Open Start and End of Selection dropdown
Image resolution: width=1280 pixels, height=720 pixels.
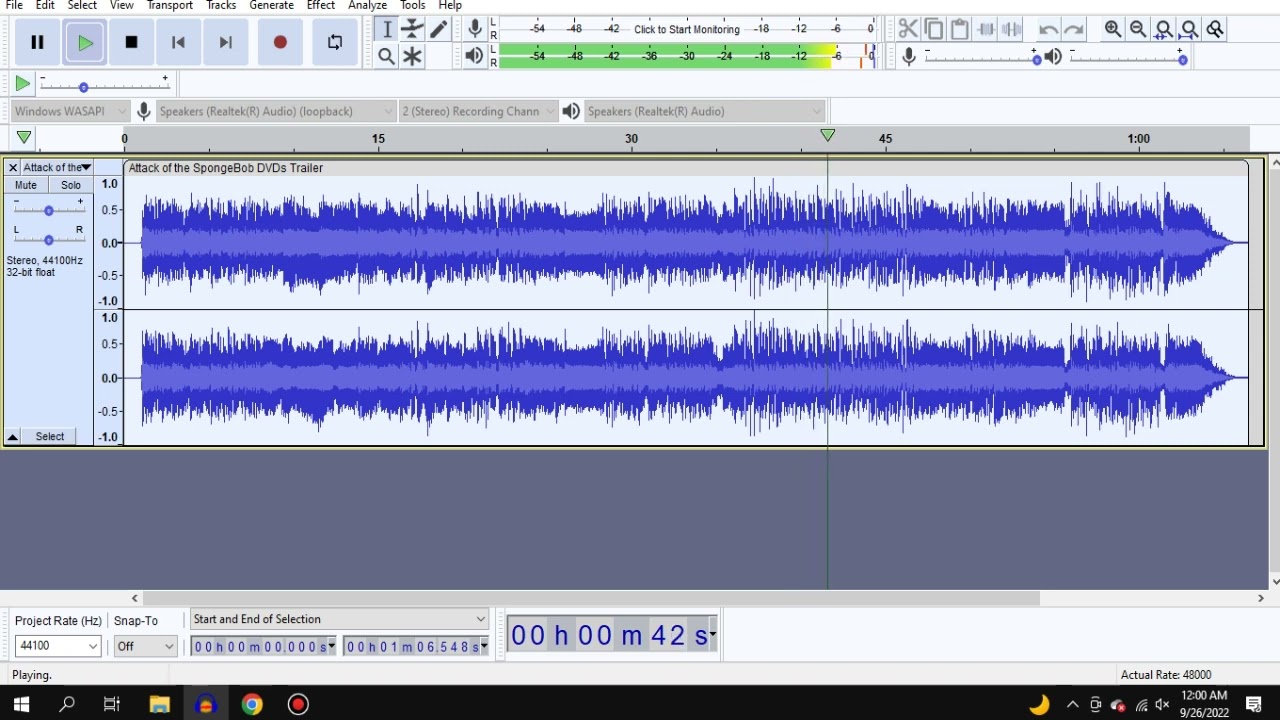tap(339, 619)
